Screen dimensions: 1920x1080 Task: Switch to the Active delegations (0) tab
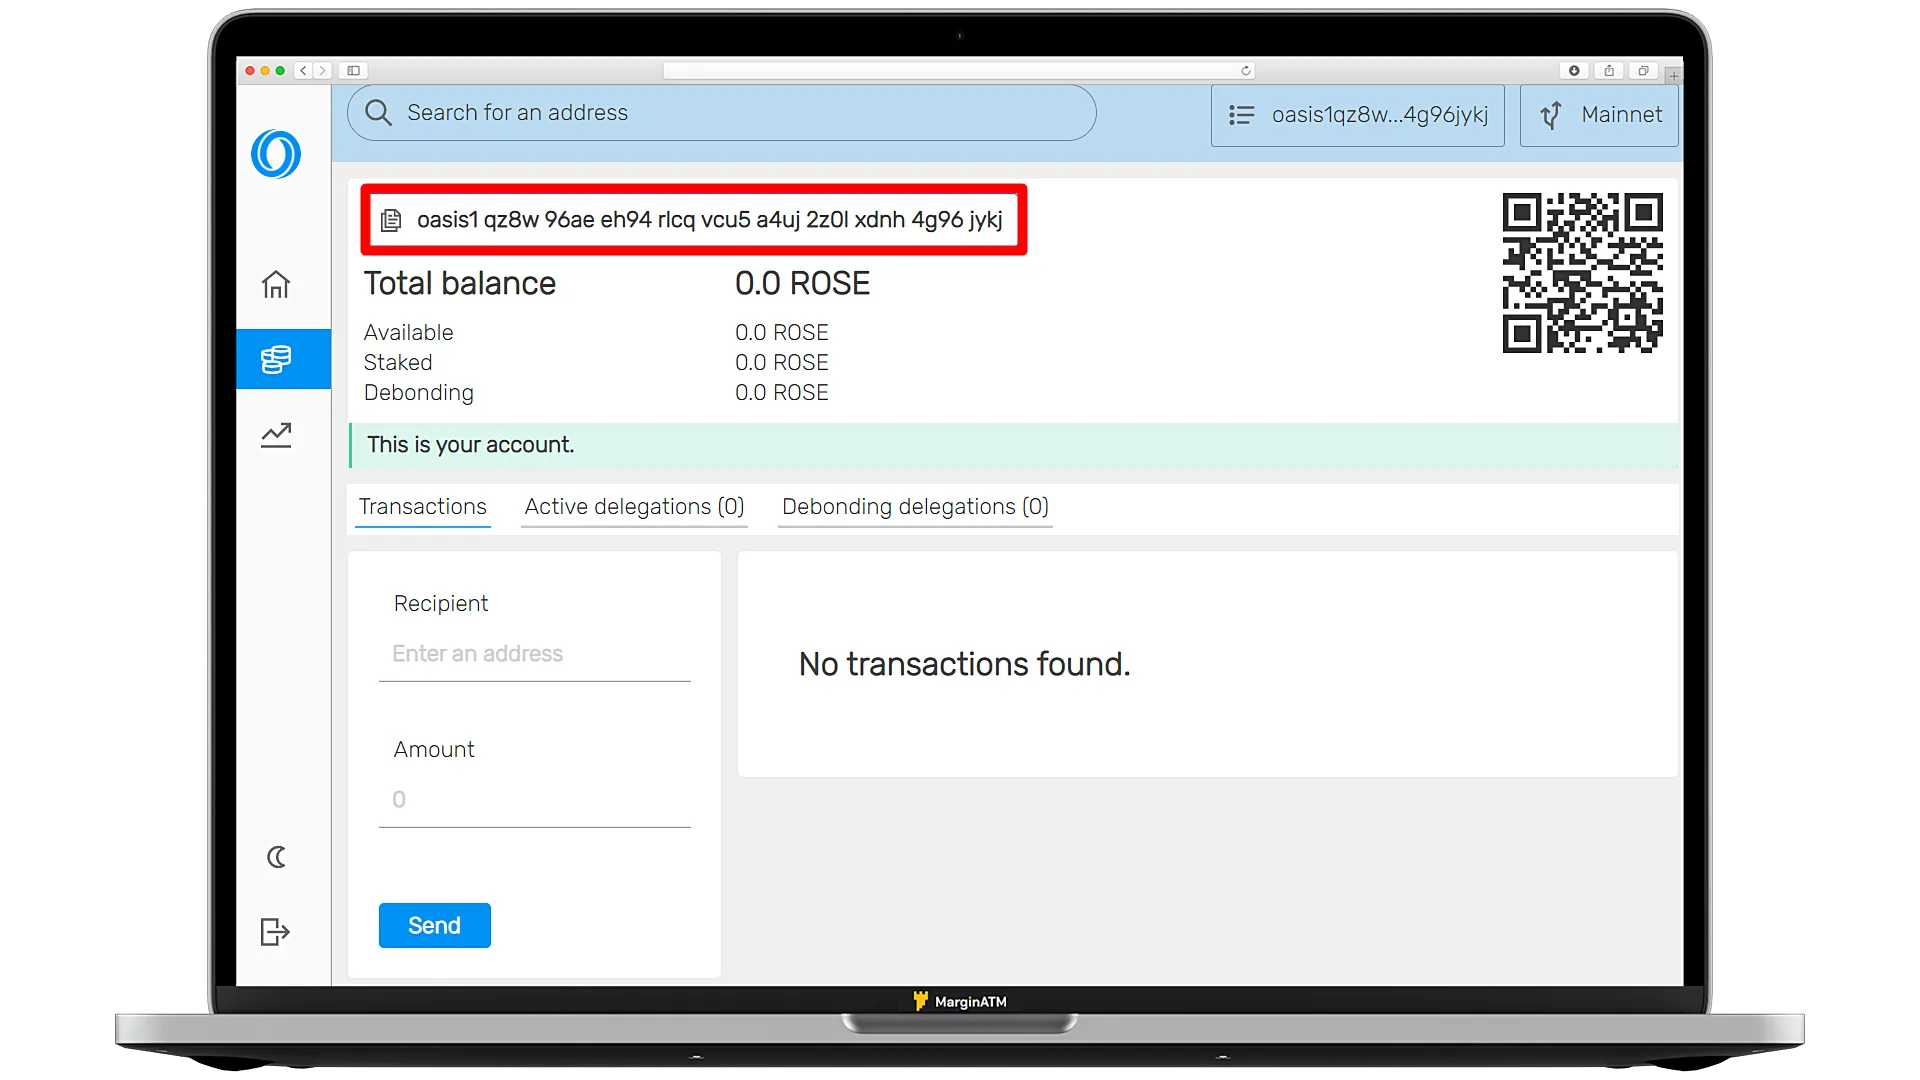coord(634,507)
